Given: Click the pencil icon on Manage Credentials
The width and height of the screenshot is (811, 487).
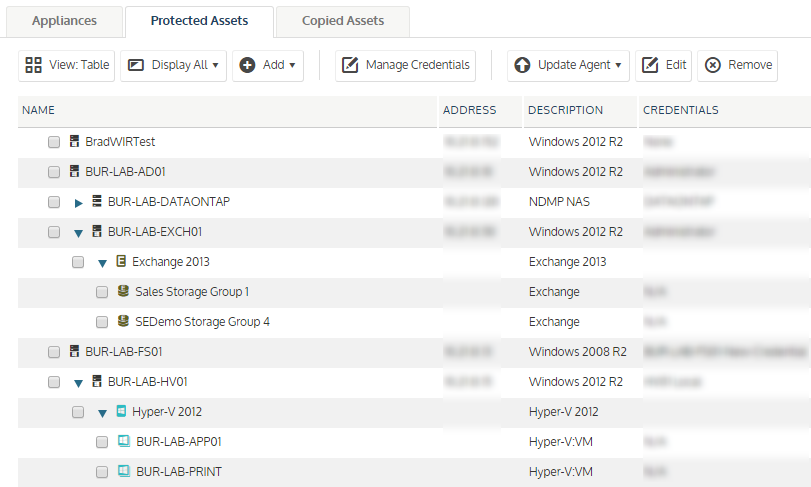Looking at the screenshot, I should tap(350, 65).
